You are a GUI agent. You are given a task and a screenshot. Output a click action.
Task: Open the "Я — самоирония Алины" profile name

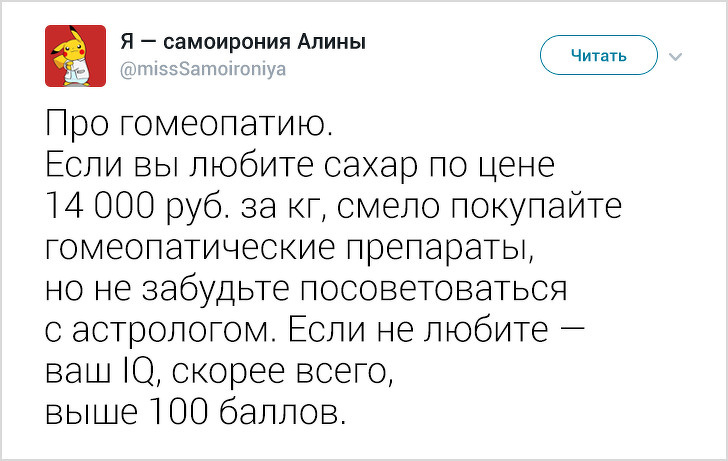(x=242, y=42)
